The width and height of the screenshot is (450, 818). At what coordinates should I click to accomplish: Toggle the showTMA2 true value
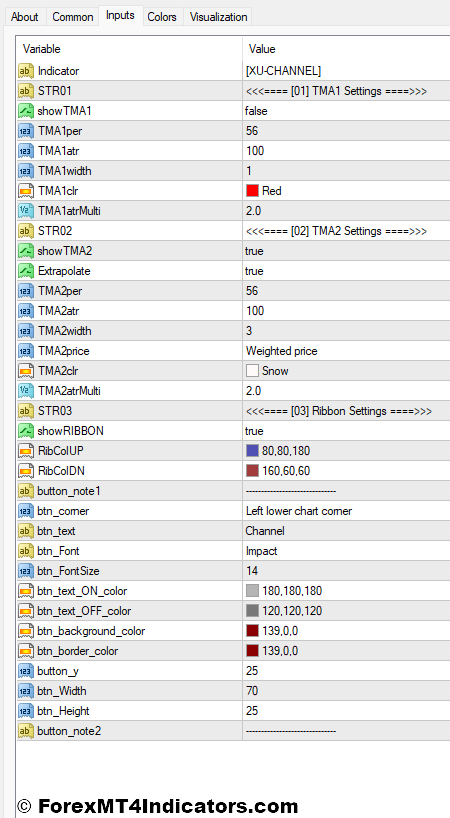click(x=346, y=251)
